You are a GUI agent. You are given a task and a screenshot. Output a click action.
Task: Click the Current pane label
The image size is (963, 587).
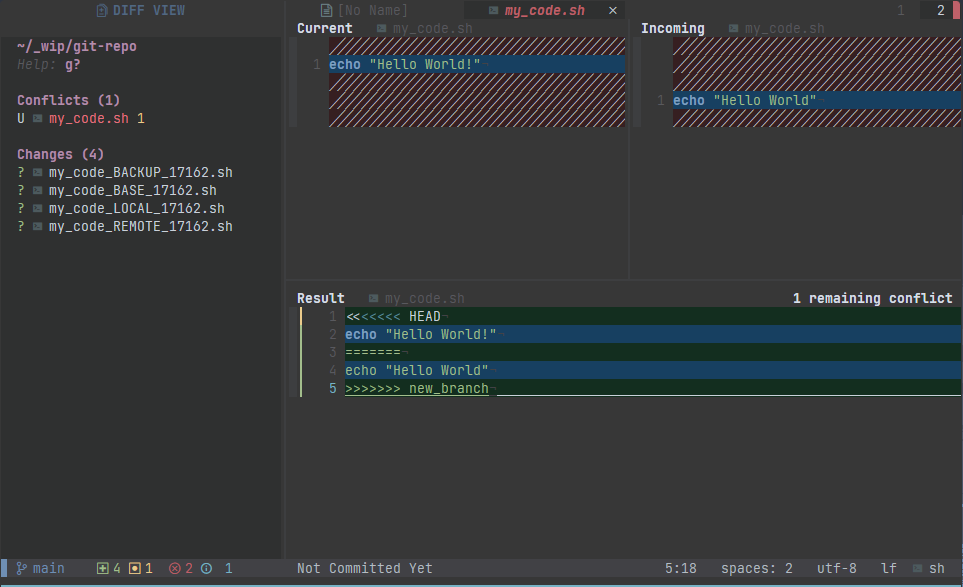pos(324,28)
